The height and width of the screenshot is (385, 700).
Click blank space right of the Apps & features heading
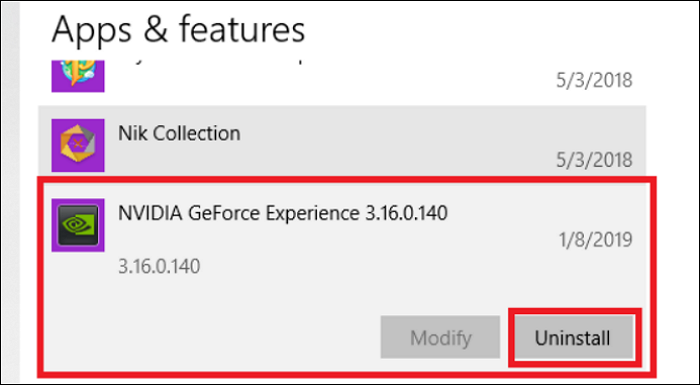coord(491,29)
